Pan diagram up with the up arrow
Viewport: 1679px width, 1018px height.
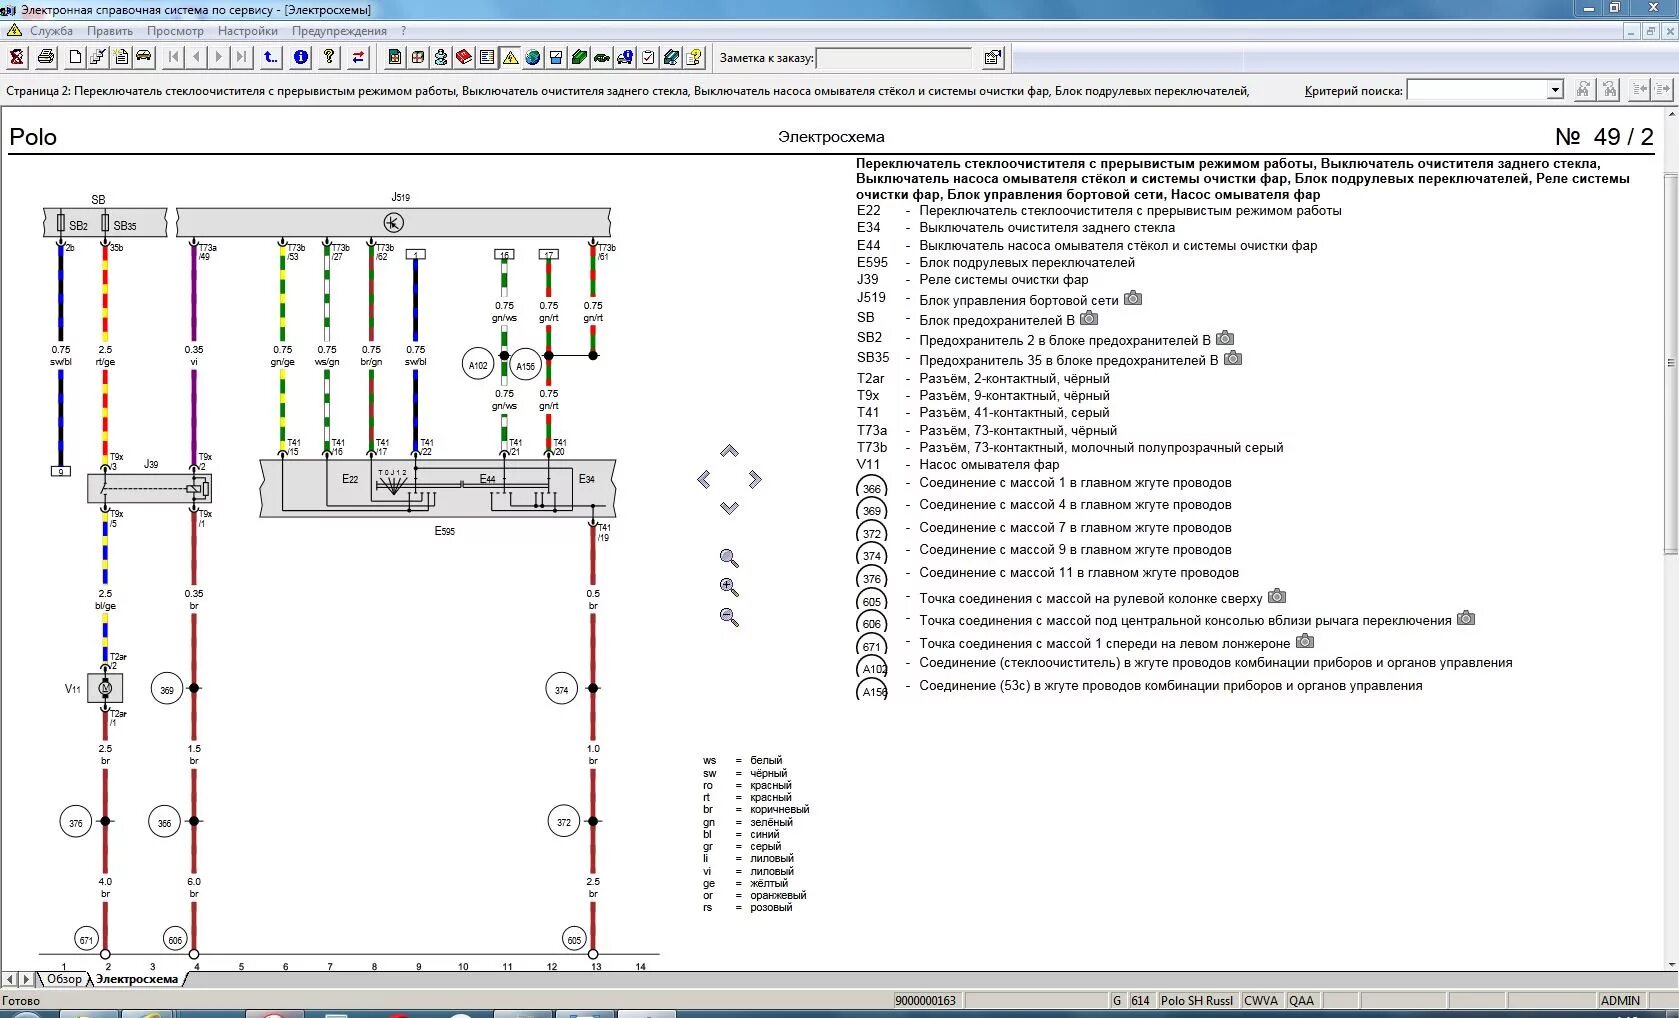729,452
